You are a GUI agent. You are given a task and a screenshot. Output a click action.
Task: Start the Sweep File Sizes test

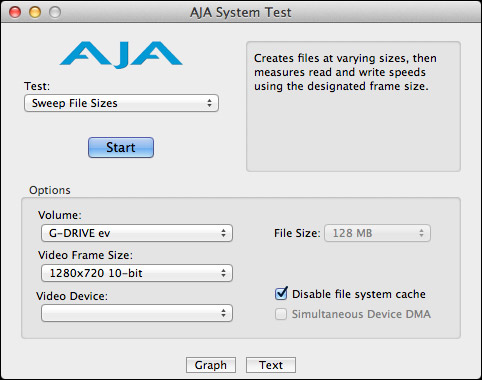(x=121, y=147)
